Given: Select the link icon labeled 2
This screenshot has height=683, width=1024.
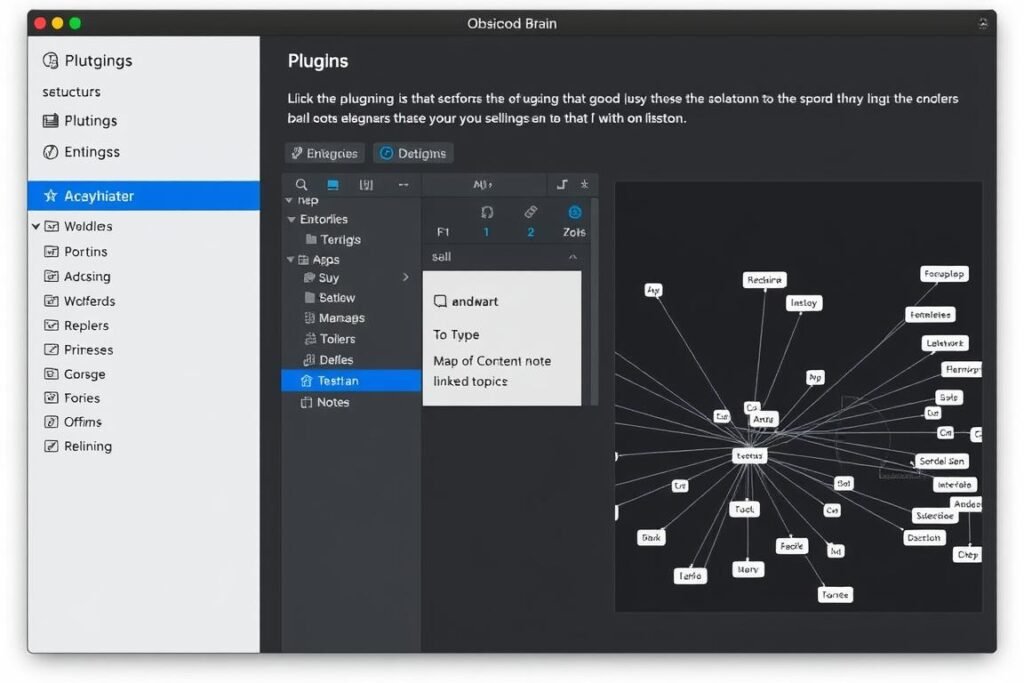Looking at the screenshot, I should pos(530,211).
